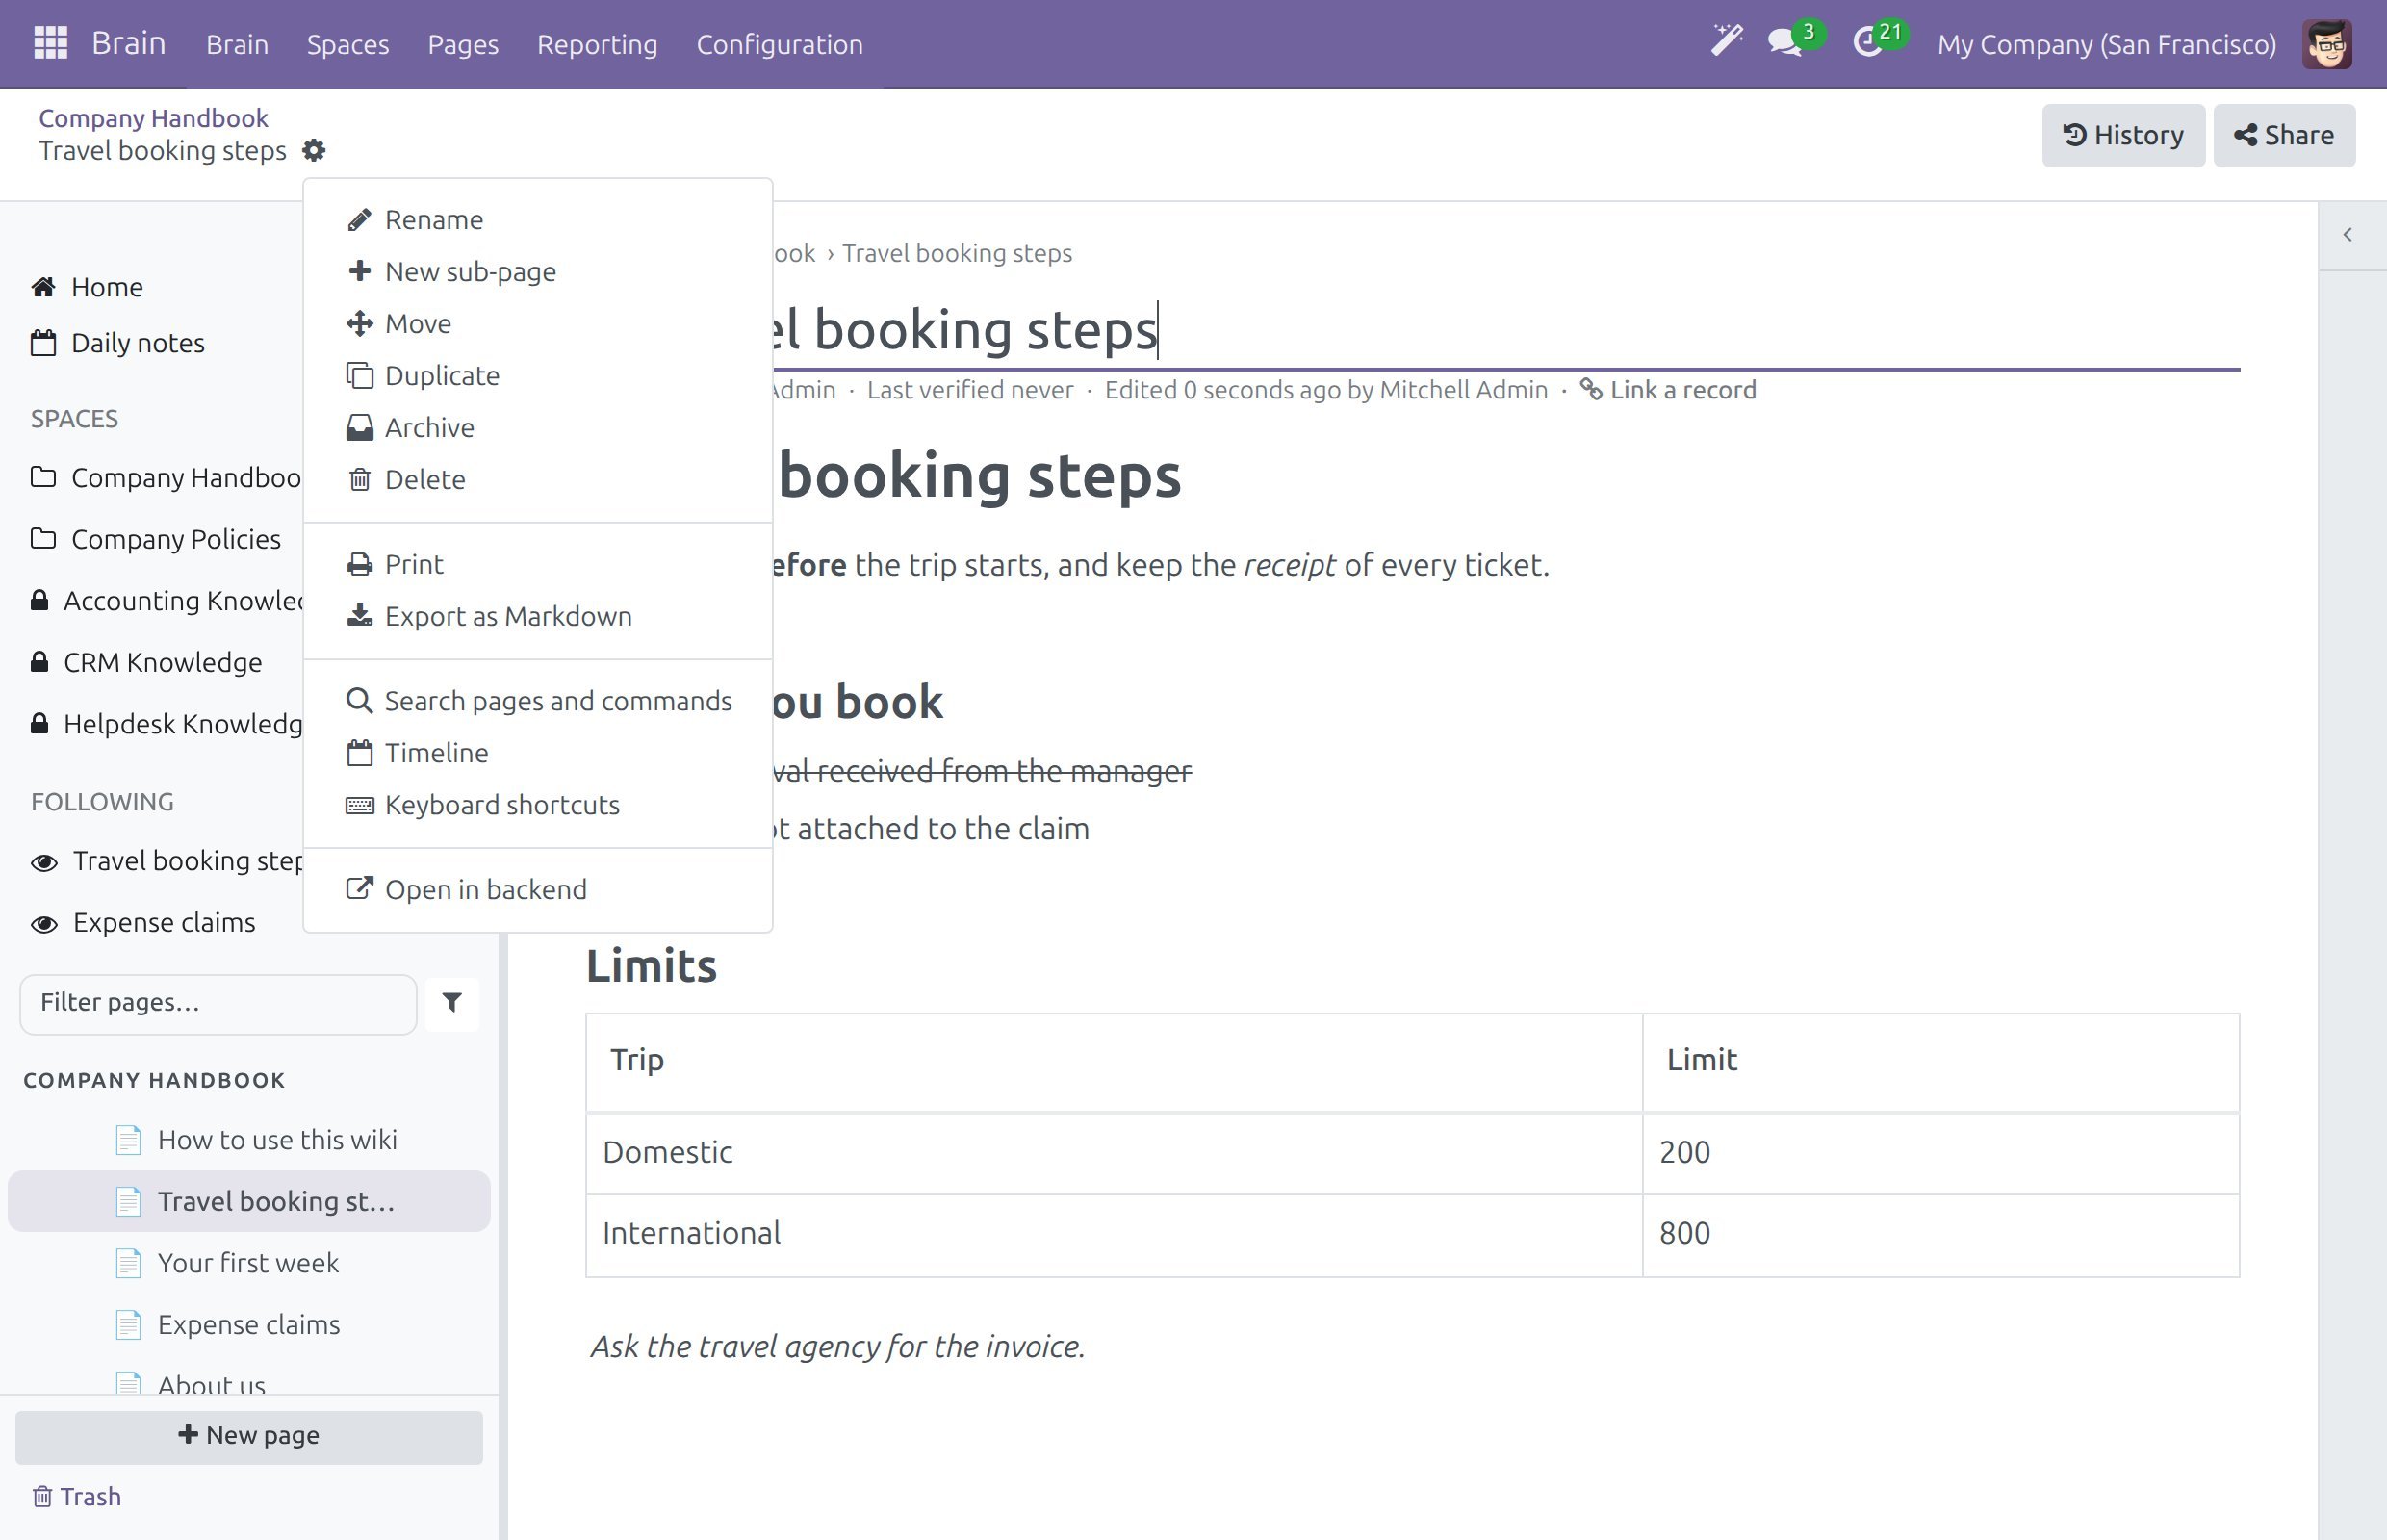Click the International table cell
The height and width of the screenshot is (1540, 2387).
(x=1114, y=1235)
